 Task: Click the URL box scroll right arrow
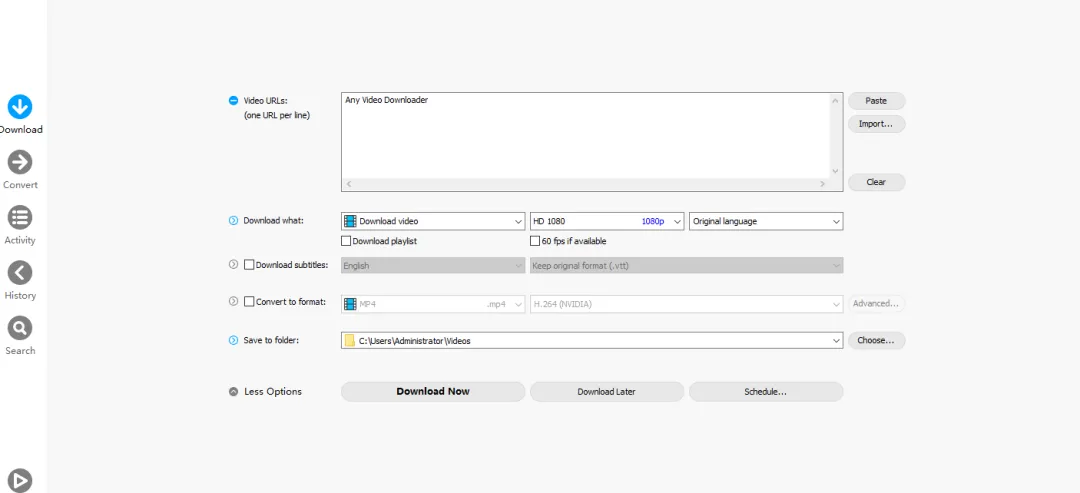point(822,185)
